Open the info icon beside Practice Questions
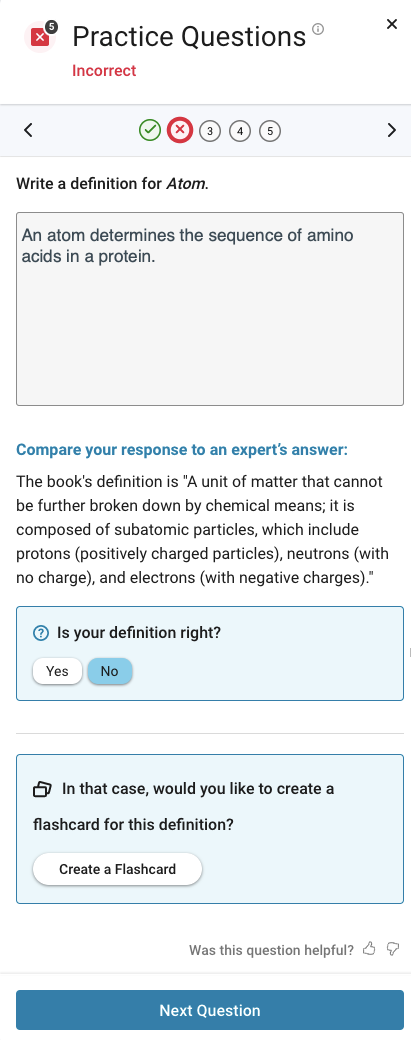The width and height of the screenshot is (411, 1040). [318, 29]
